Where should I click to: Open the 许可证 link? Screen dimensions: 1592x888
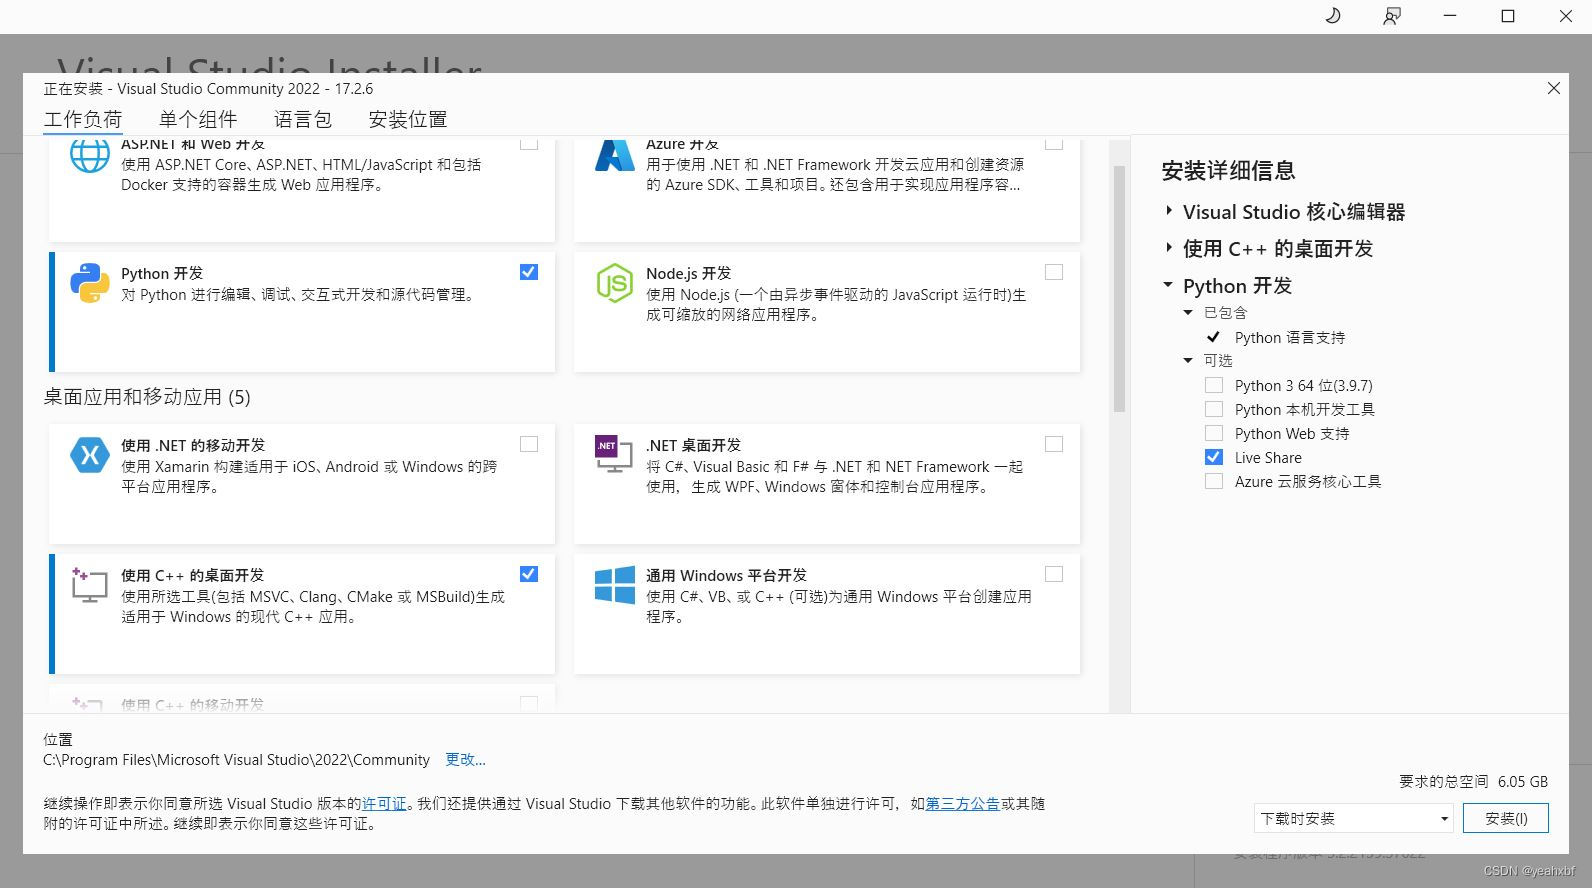(x=384, y=804)
